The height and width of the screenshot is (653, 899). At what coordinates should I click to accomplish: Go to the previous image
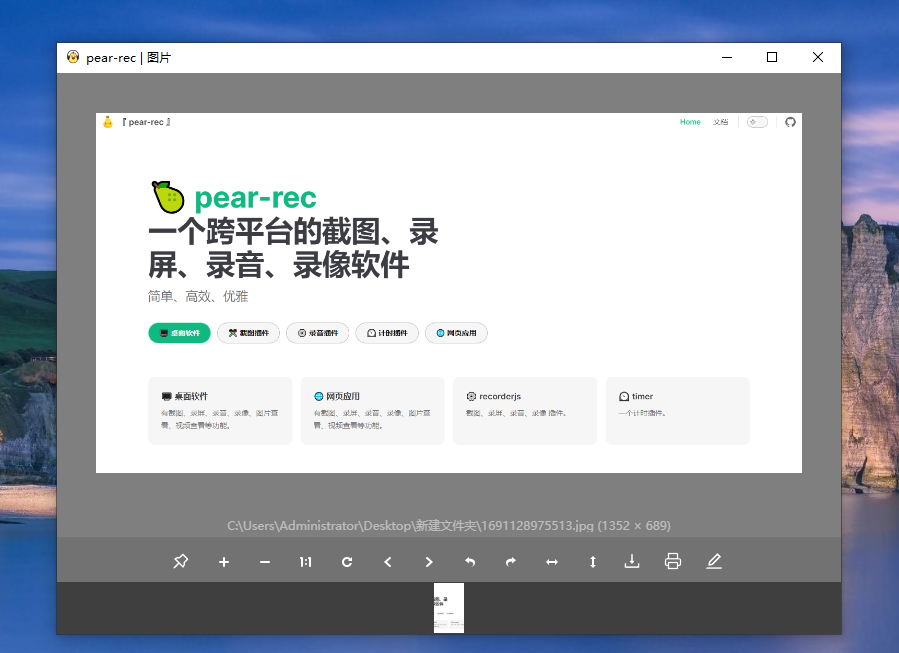tap(388, 562)
